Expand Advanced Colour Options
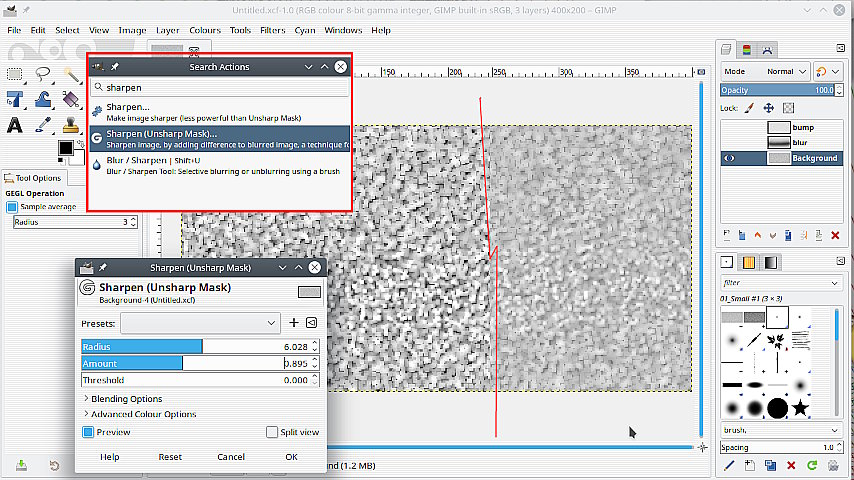The width and height of the screenshot is (854, 480). [139, 414]
